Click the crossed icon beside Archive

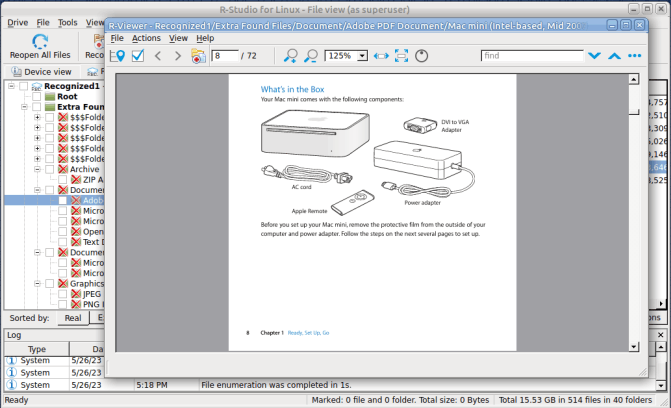(x=63, y=169)
